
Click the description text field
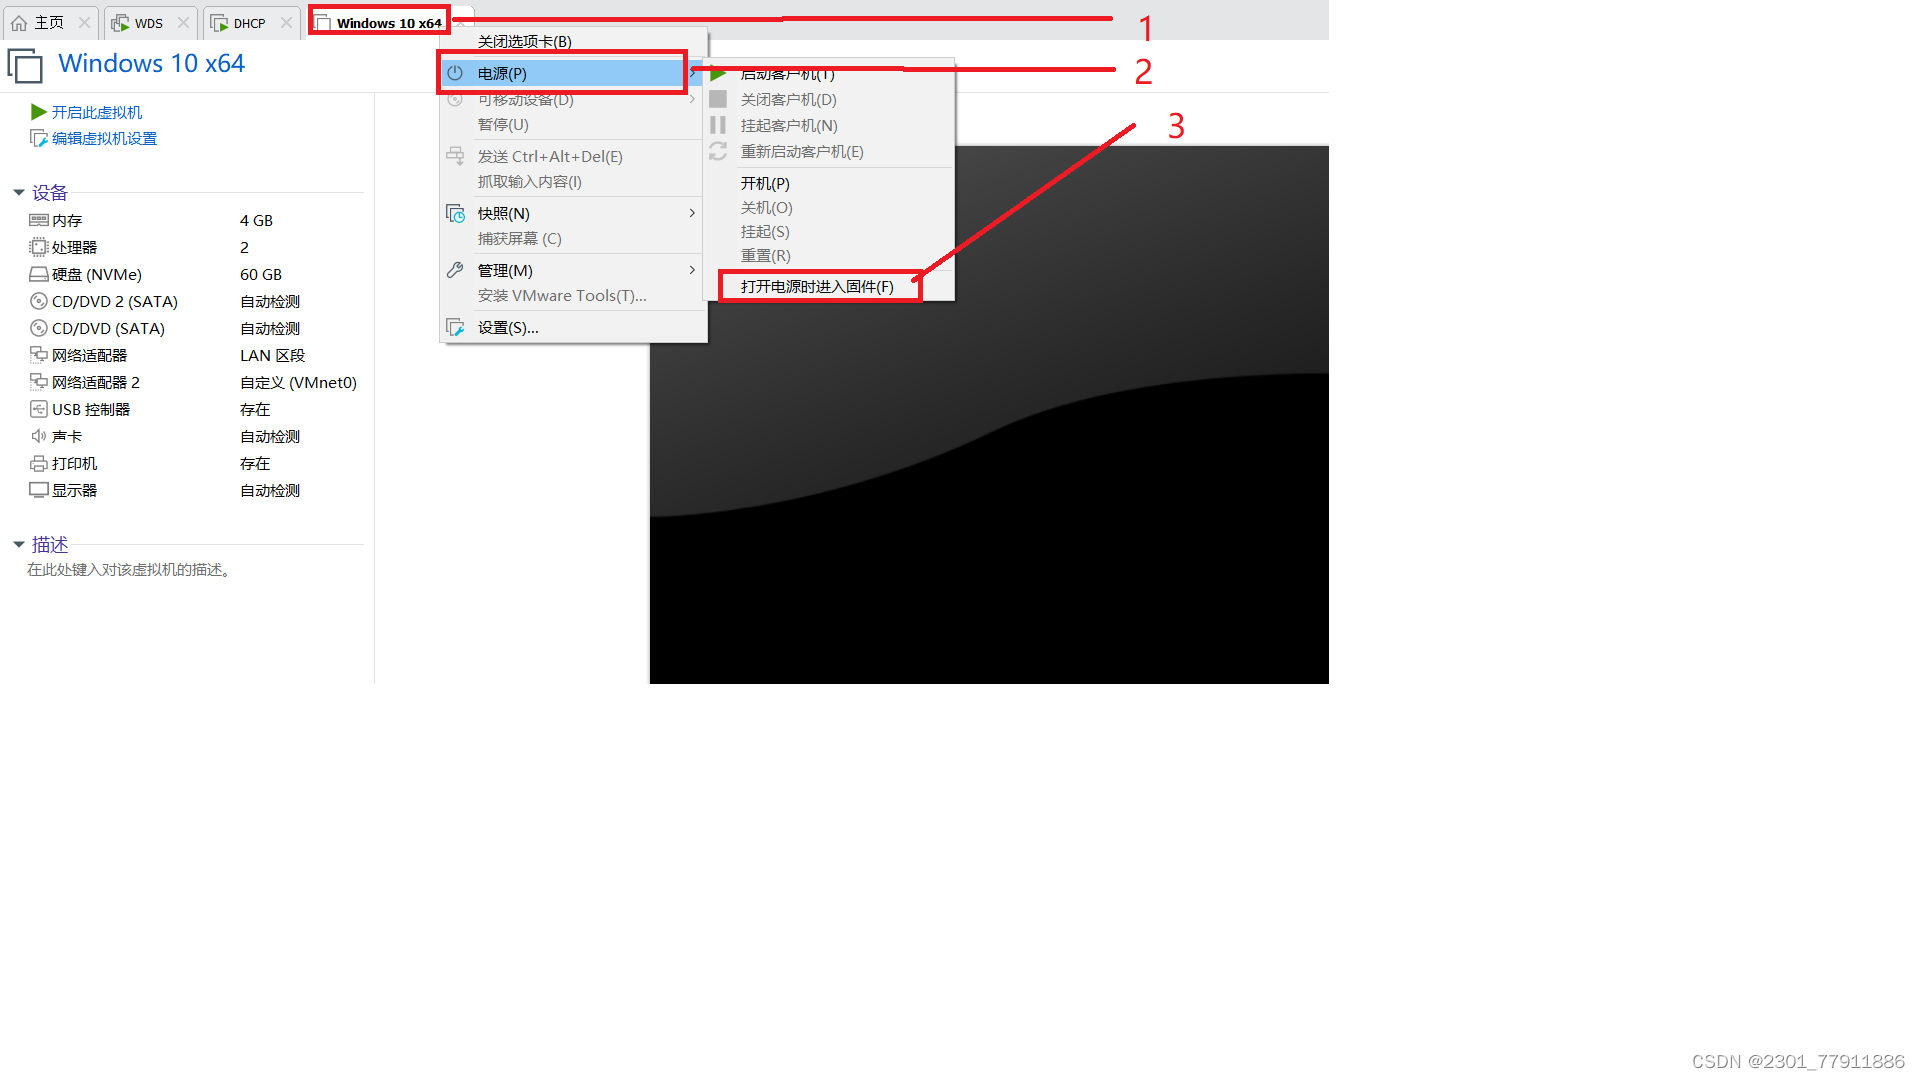click(x=130, y=569)
